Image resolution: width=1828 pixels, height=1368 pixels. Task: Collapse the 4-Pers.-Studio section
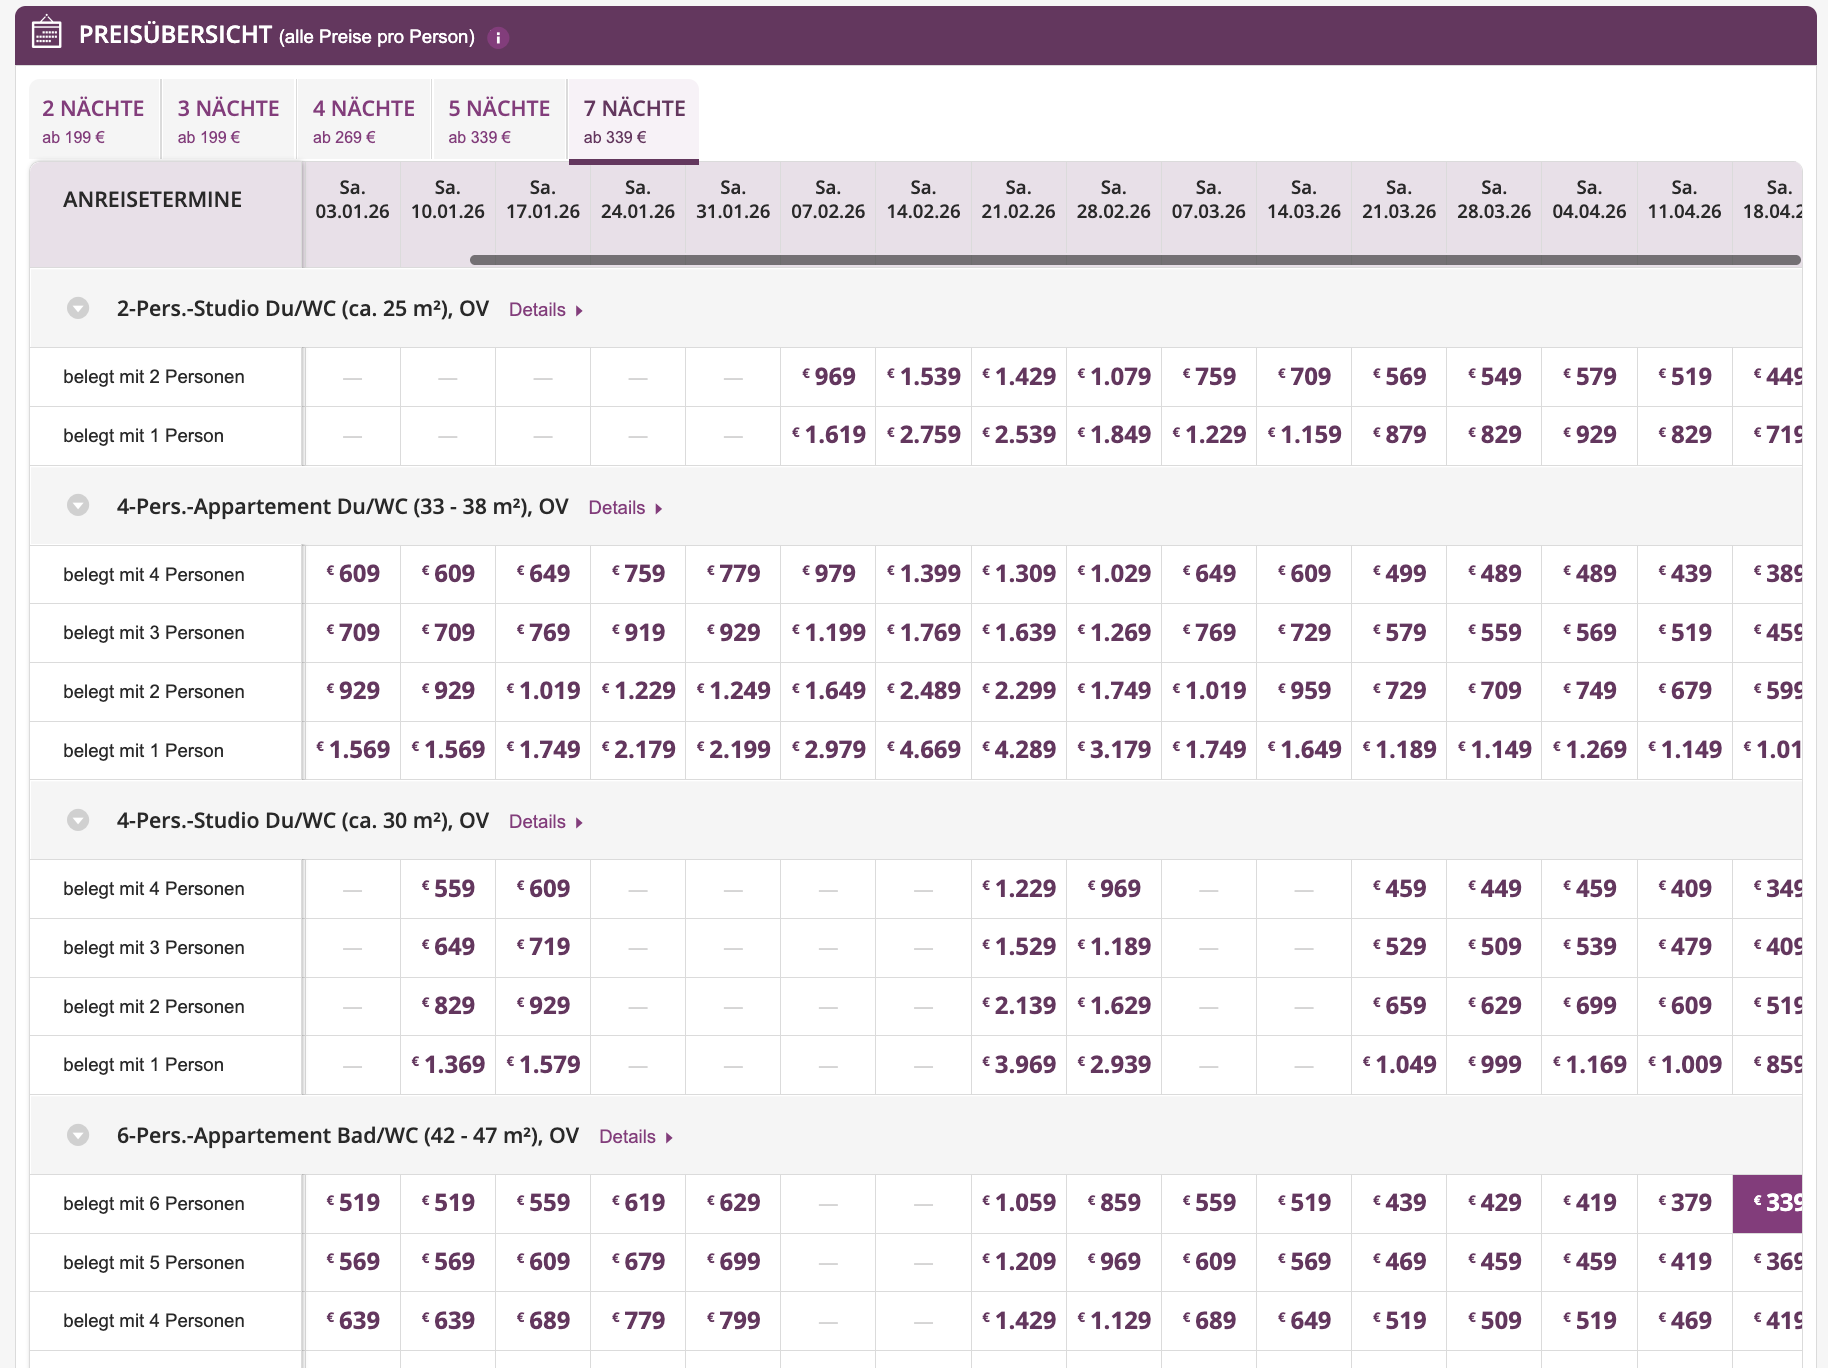tap(78, 820)
